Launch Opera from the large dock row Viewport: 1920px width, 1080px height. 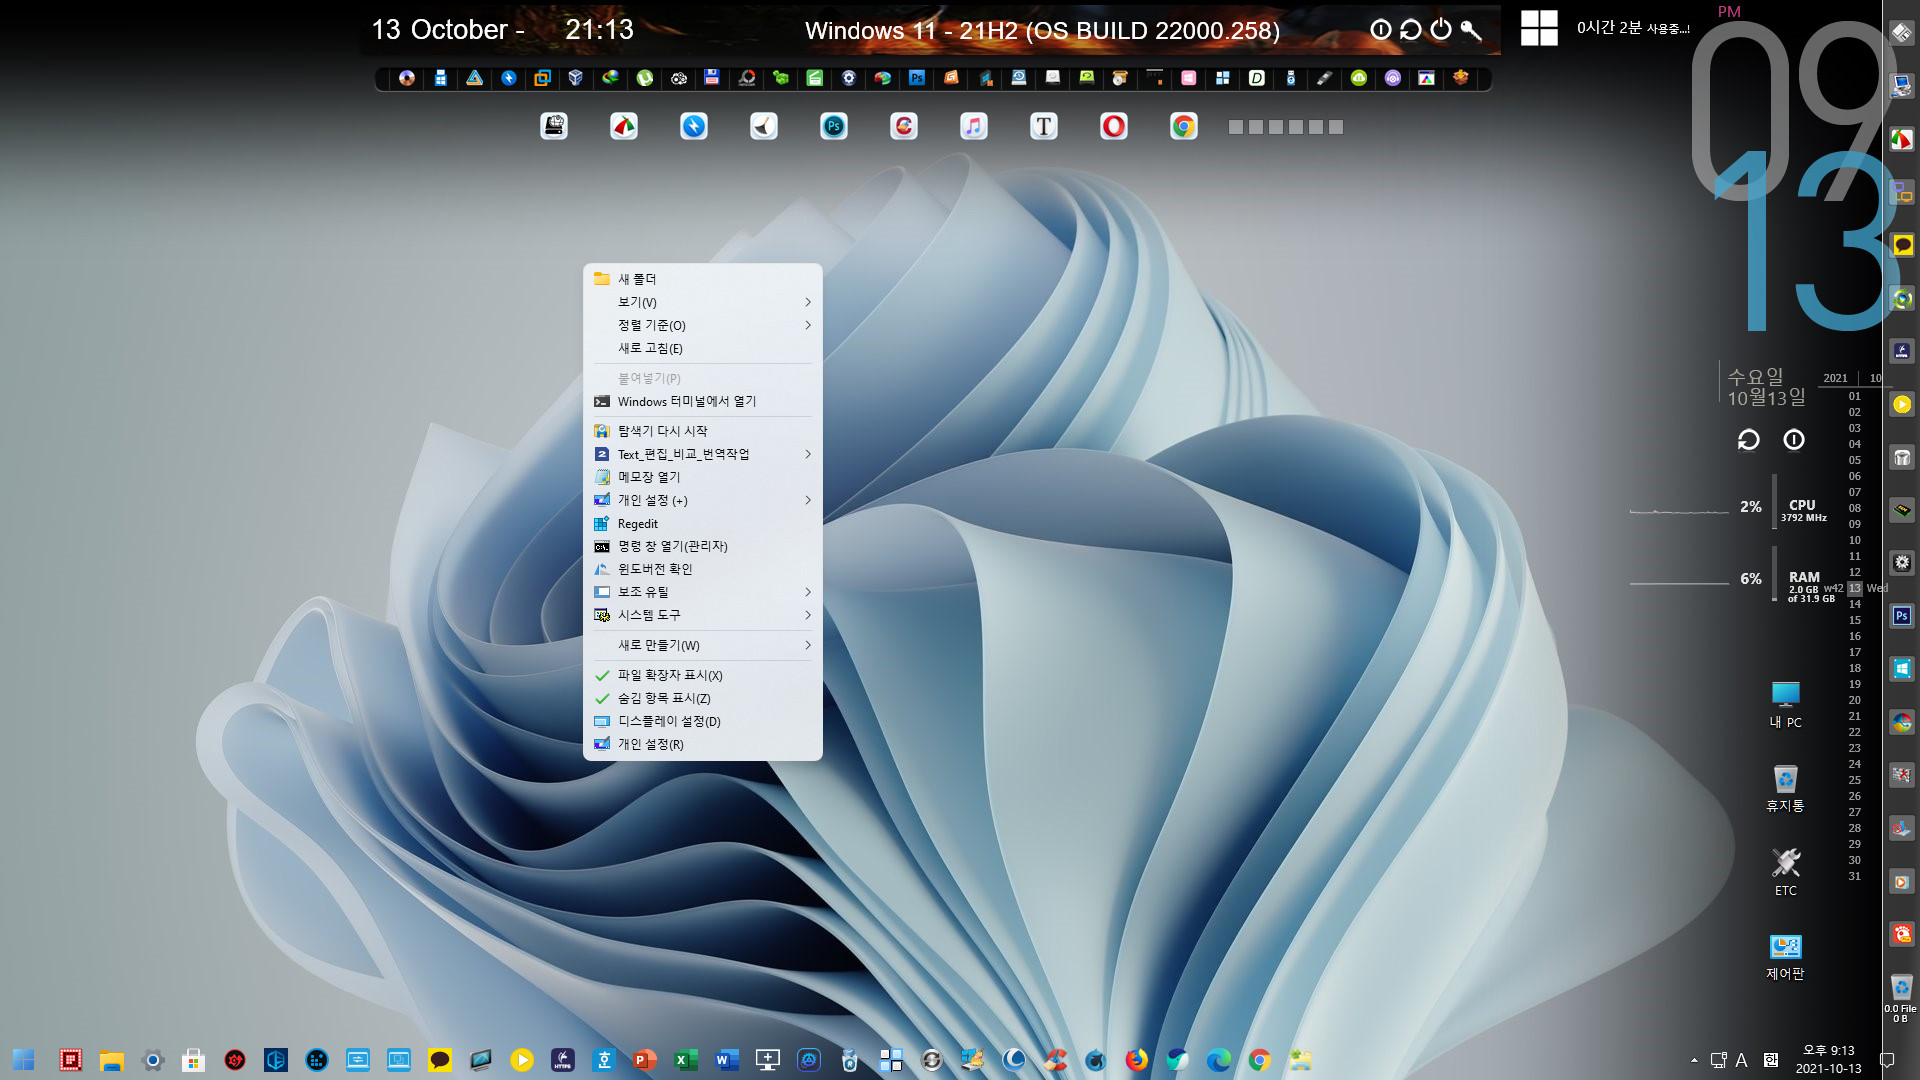tap(1113, 126)
